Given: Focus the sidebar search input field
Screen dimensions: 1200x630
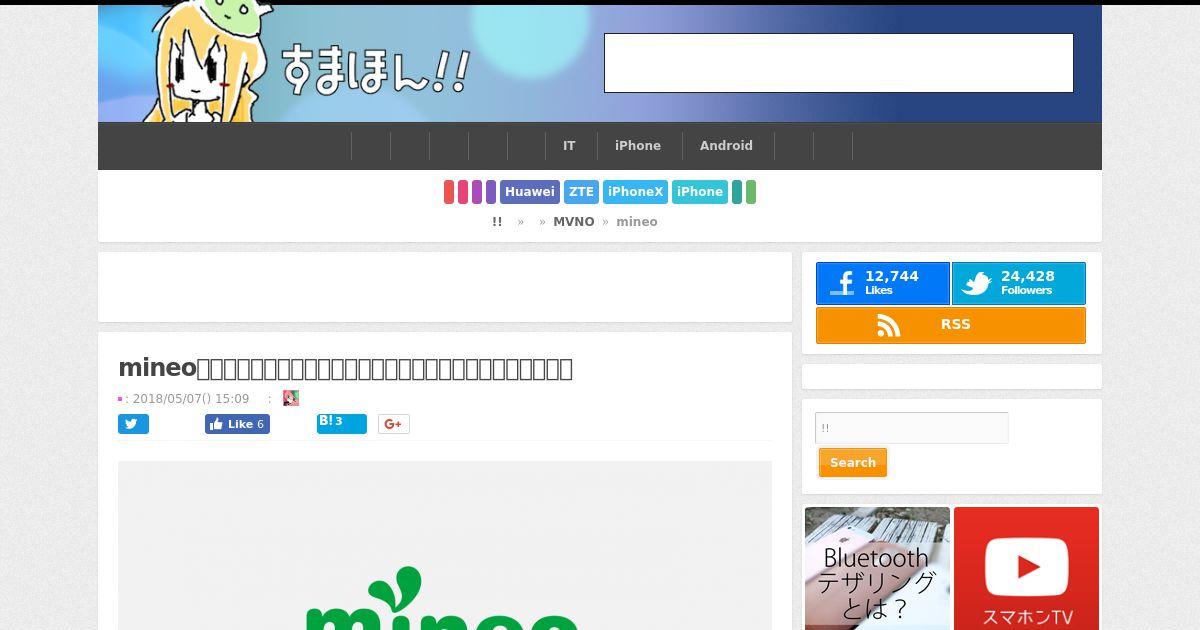Looking at the screenshot, I should click(912, 428).
